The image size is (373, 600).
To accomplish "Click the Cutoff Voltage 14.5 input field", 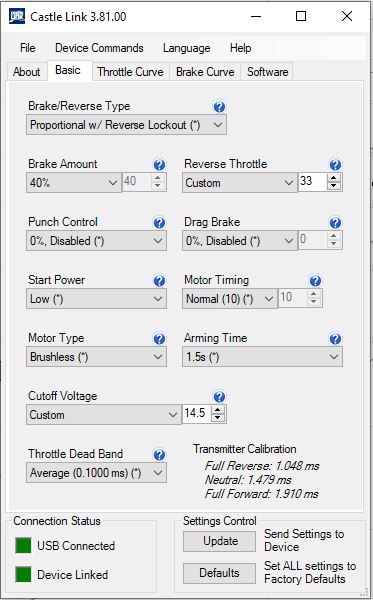I will pos(197,413).
